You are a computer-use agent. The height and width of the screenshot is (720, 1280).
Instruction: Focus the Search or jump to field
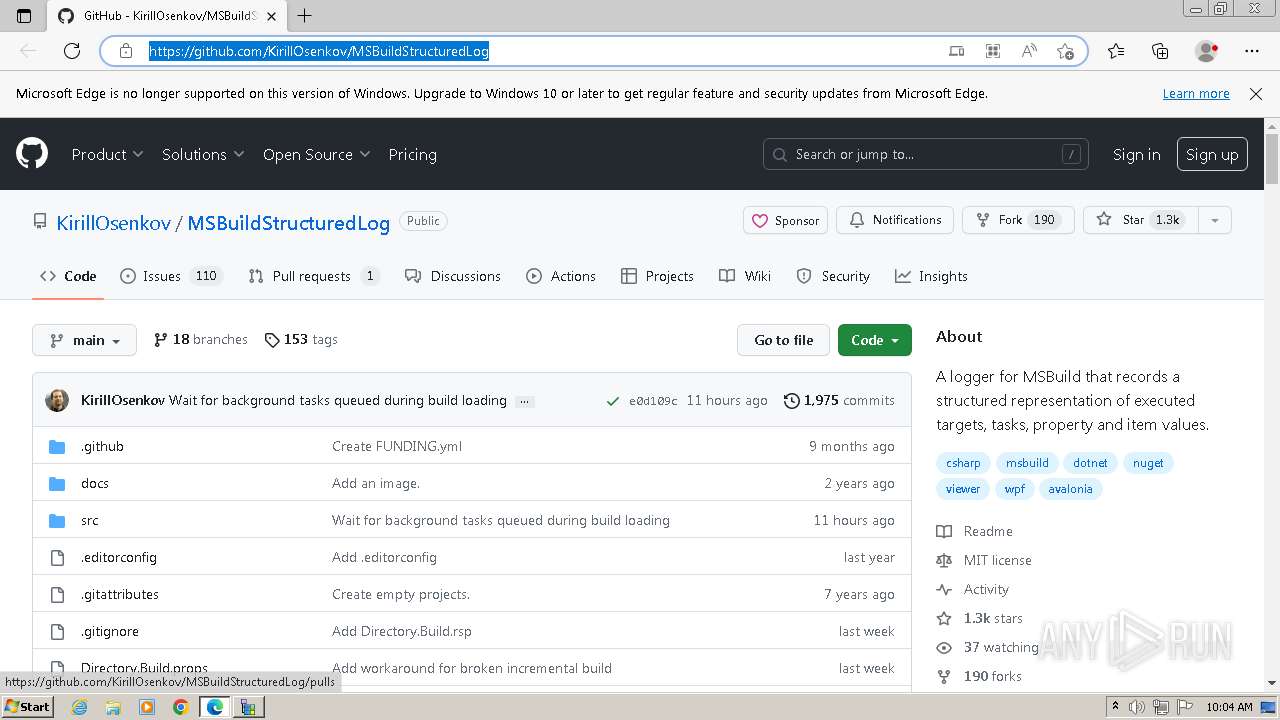pos(926,154)
